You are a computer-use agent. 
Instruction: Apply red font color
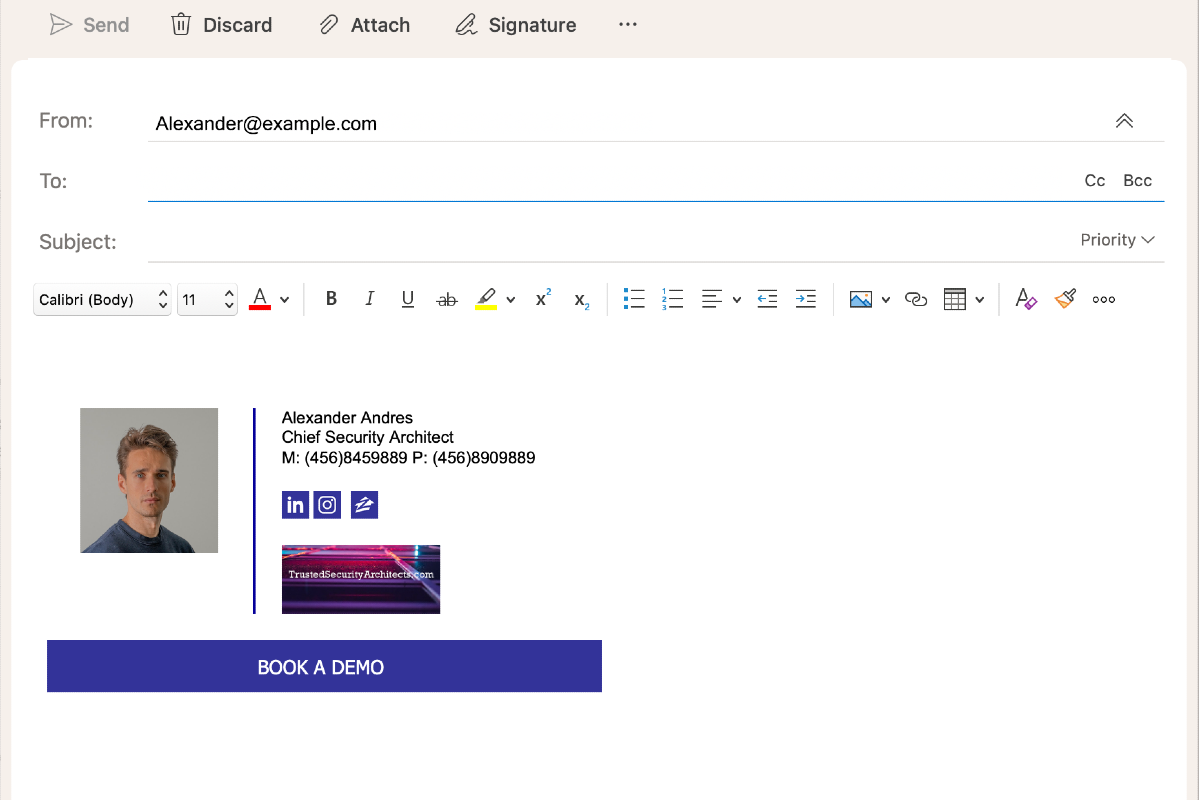click(260, 299)
